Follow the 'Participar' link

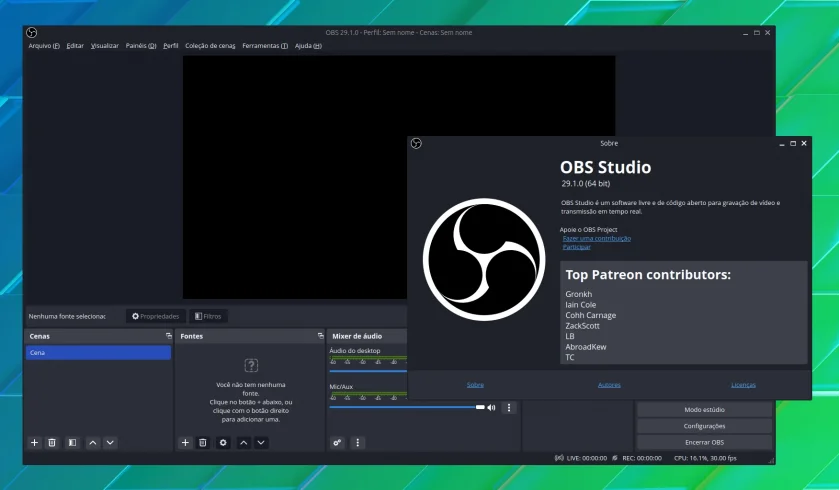click(x=576, y=247)
